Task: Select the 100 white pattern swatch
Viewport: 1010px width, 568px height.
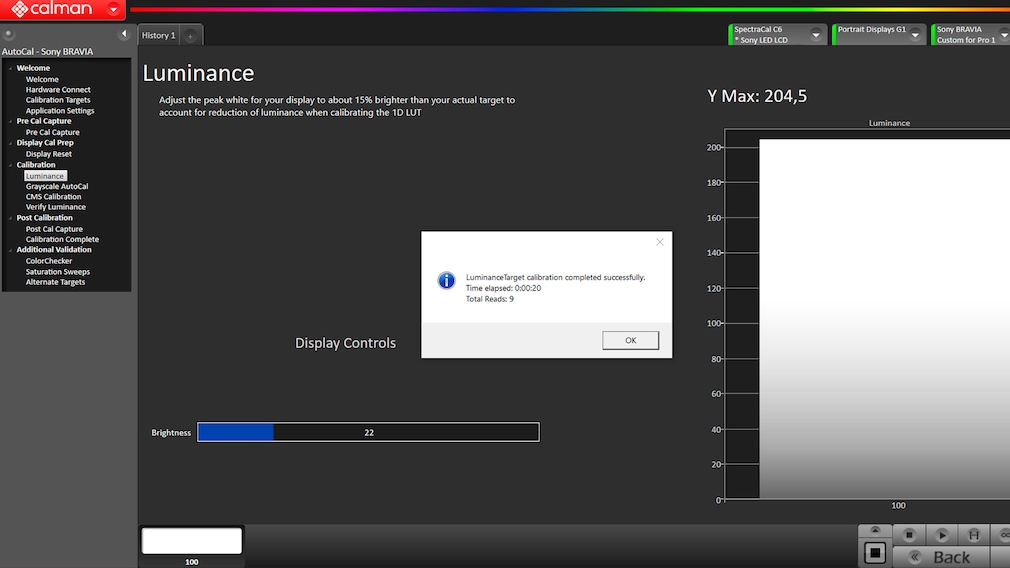Action: (192, 541)
